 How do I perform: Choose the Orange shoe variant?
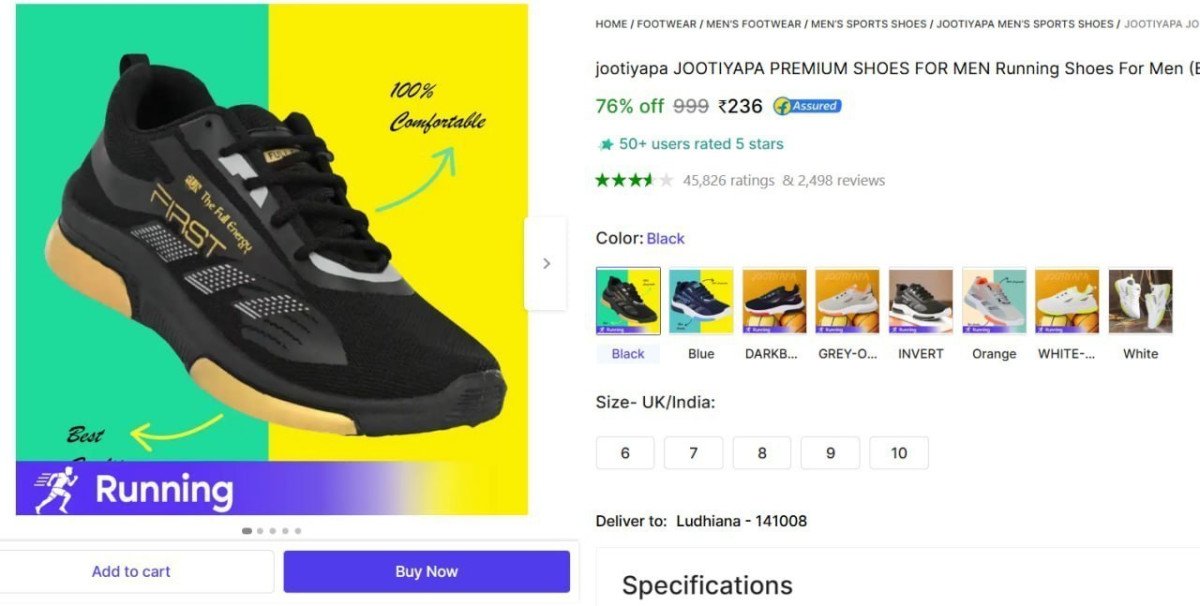coord(993,299)
